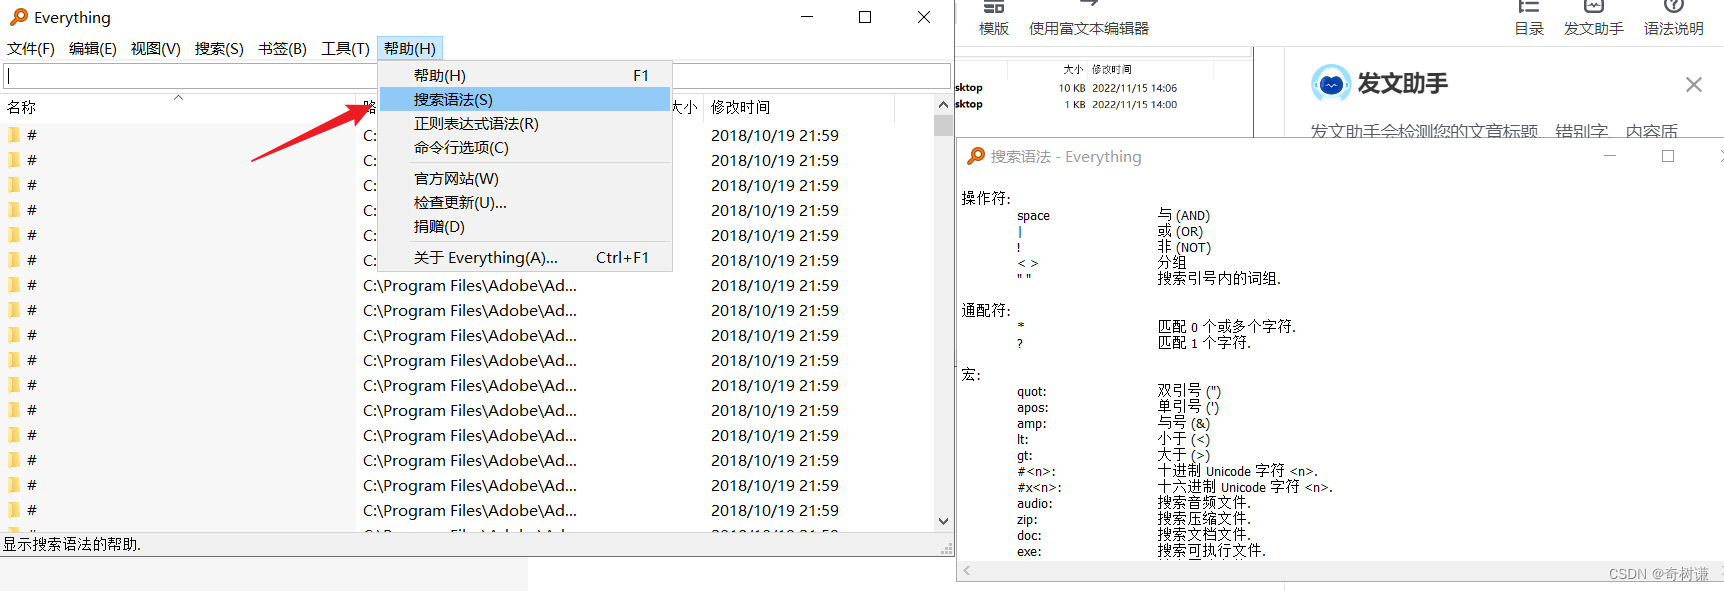This screenshot has height=591, width=1724.
Task: Click the Everything magnifier icon in title bar
Action: 18,17
